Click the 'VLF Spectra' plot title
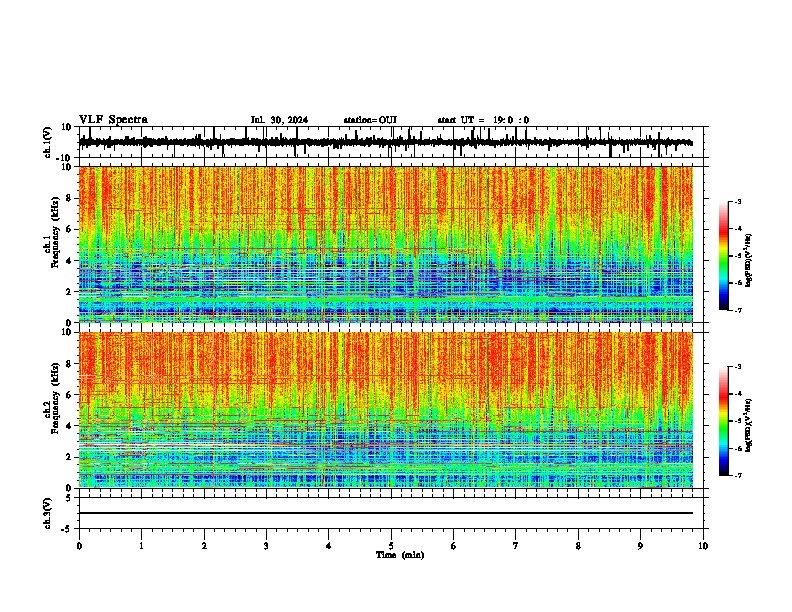This screenshot has width=792, height=612. click(113, 120)
